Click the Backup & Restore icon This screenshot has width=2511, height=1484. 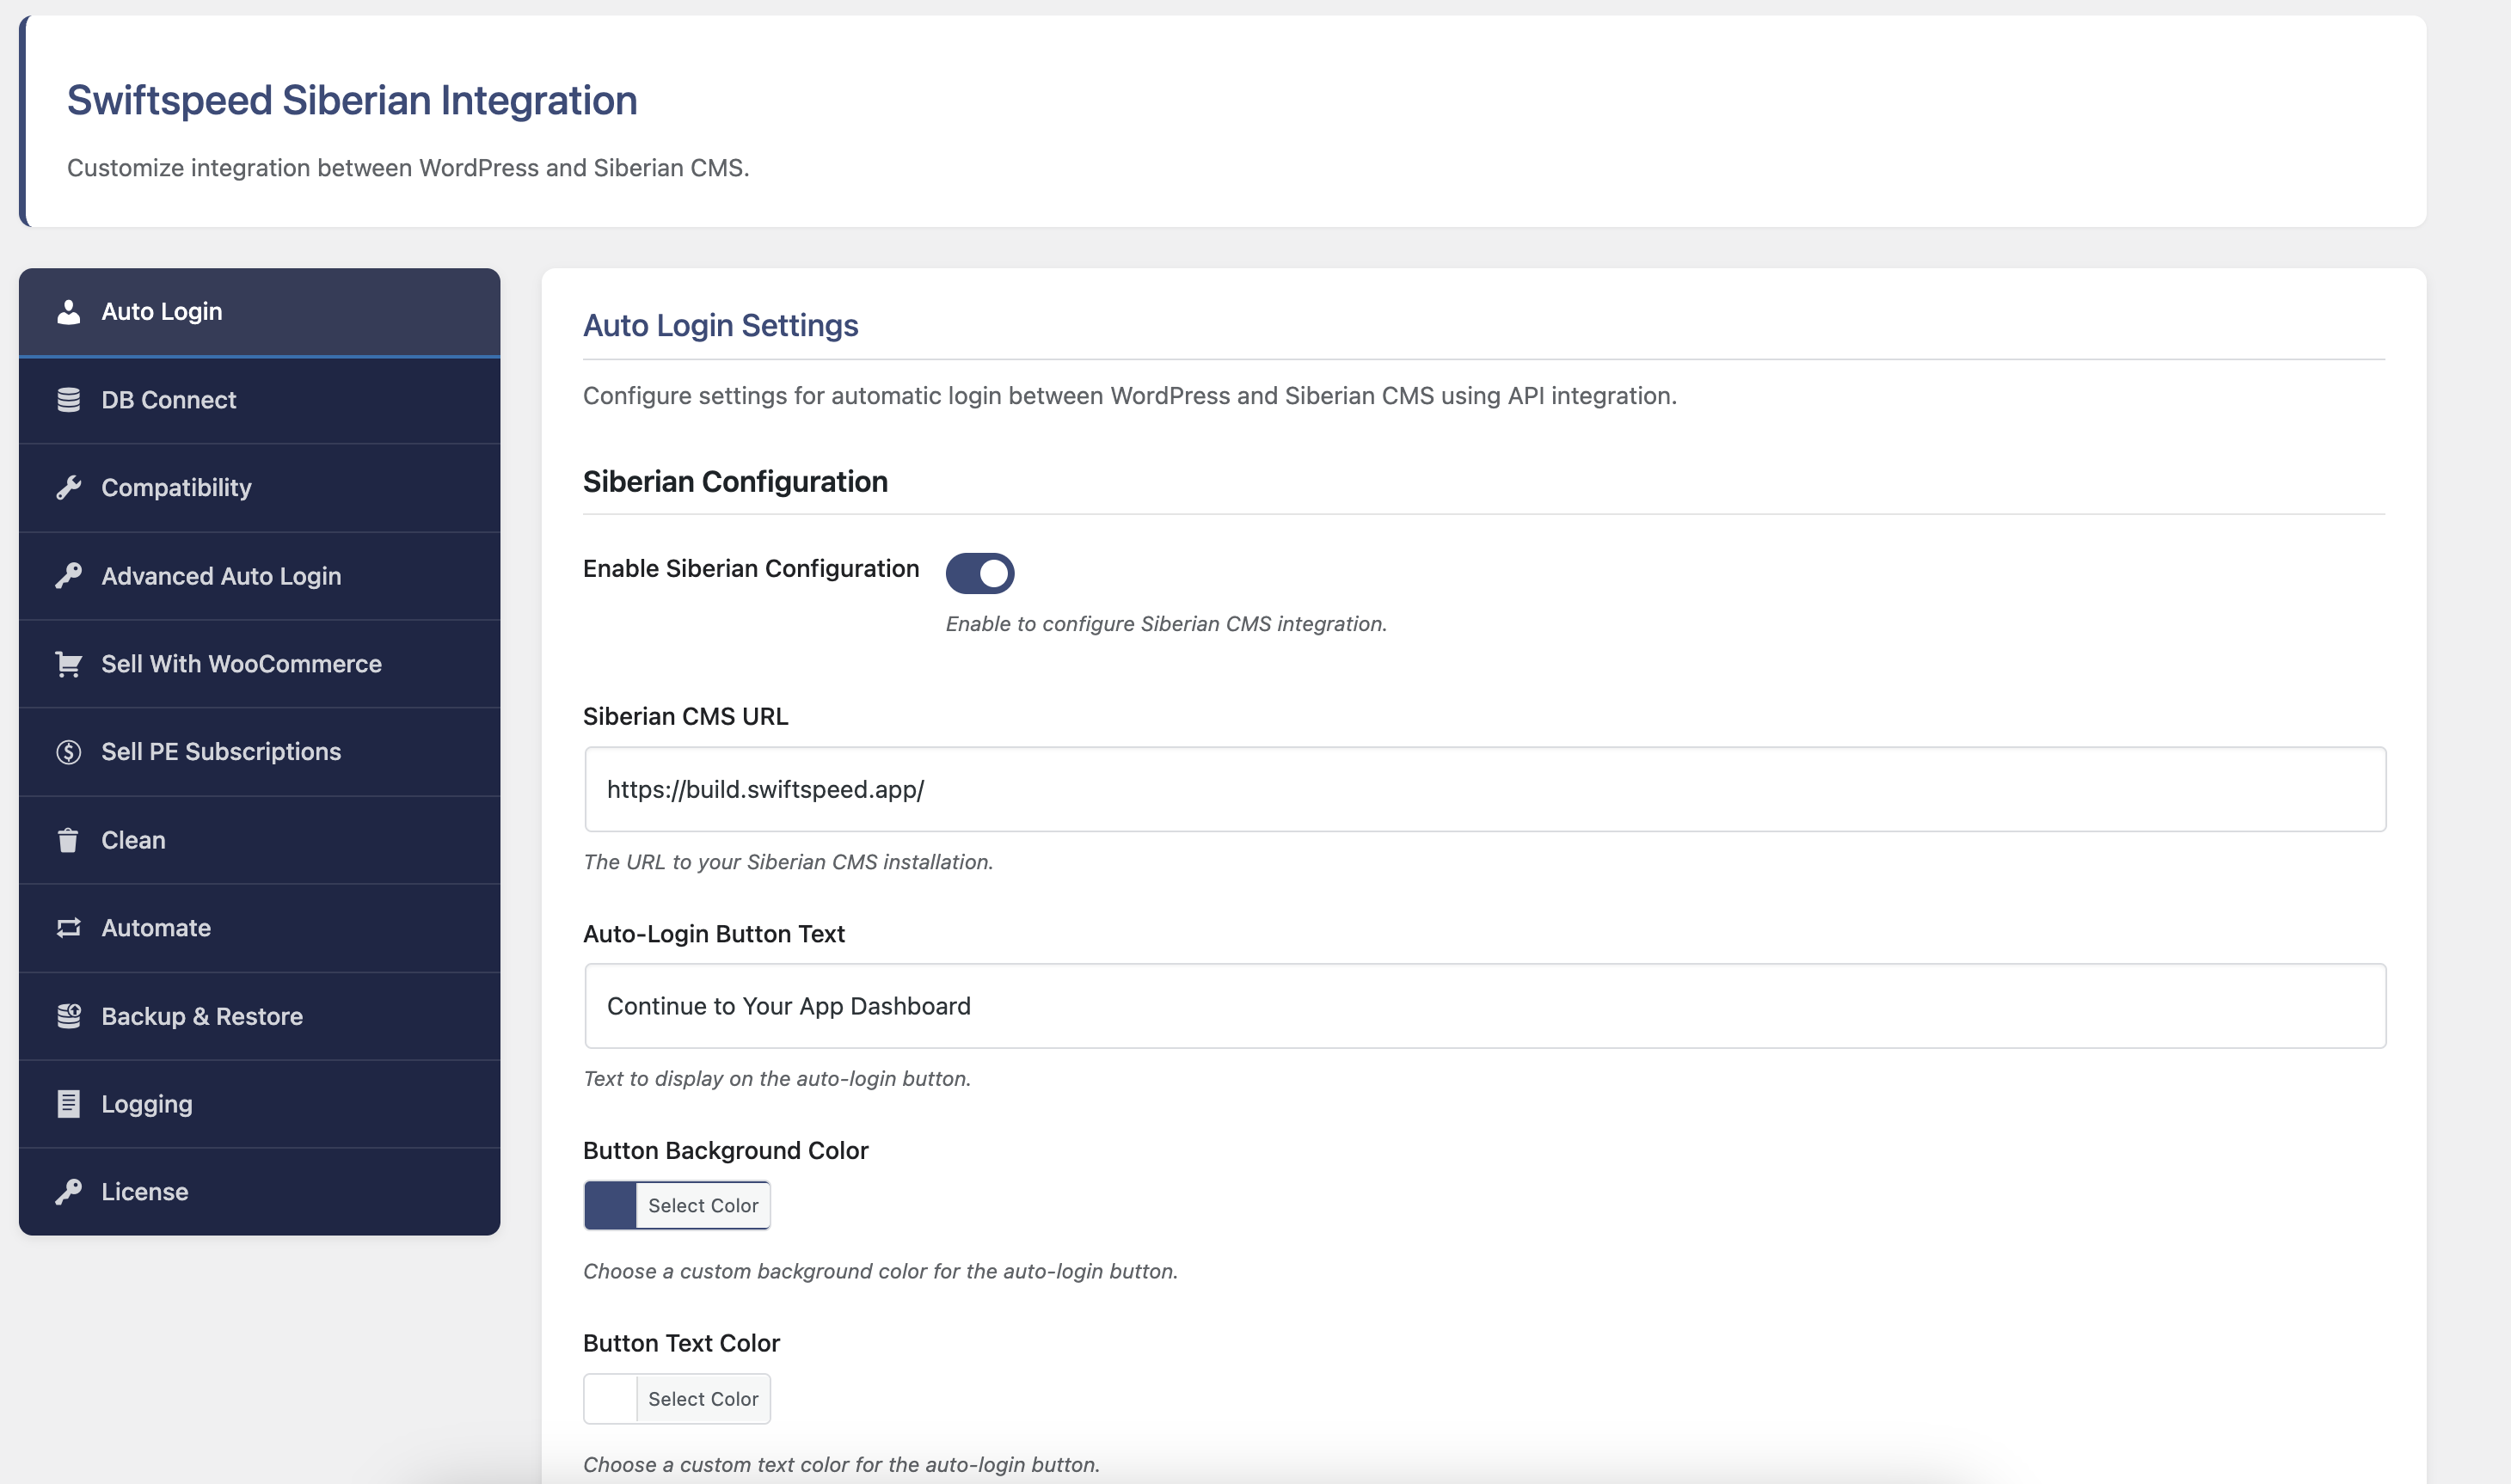(68, 1016)
